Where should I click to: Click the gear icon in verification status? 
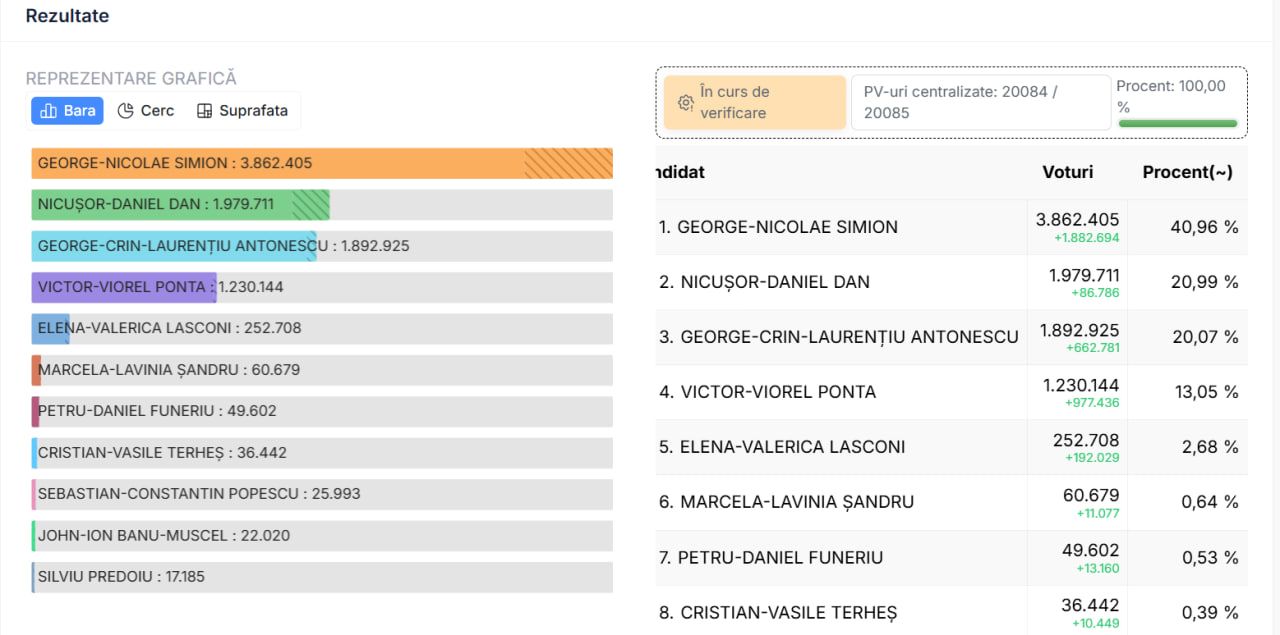click(686, 103)
